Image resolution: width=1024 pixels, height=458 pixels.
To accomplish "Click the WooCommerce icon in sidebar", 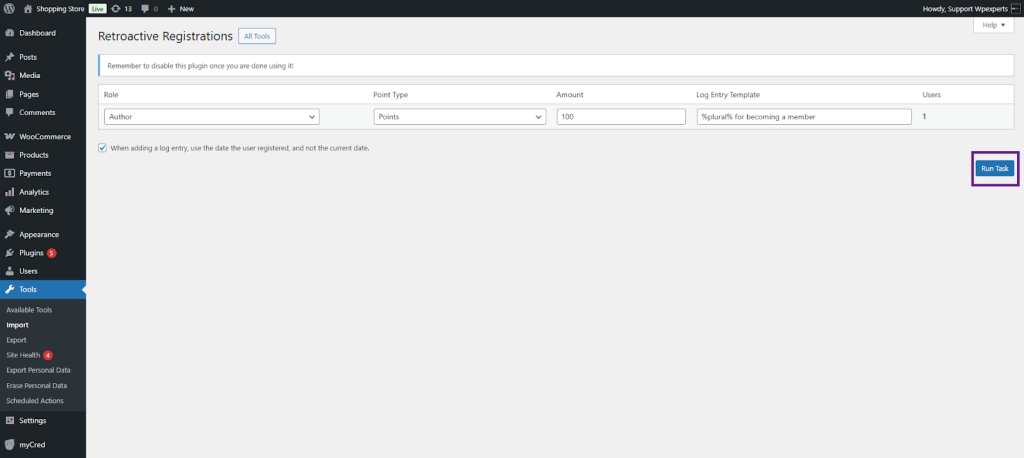I will tap(9, 136).
